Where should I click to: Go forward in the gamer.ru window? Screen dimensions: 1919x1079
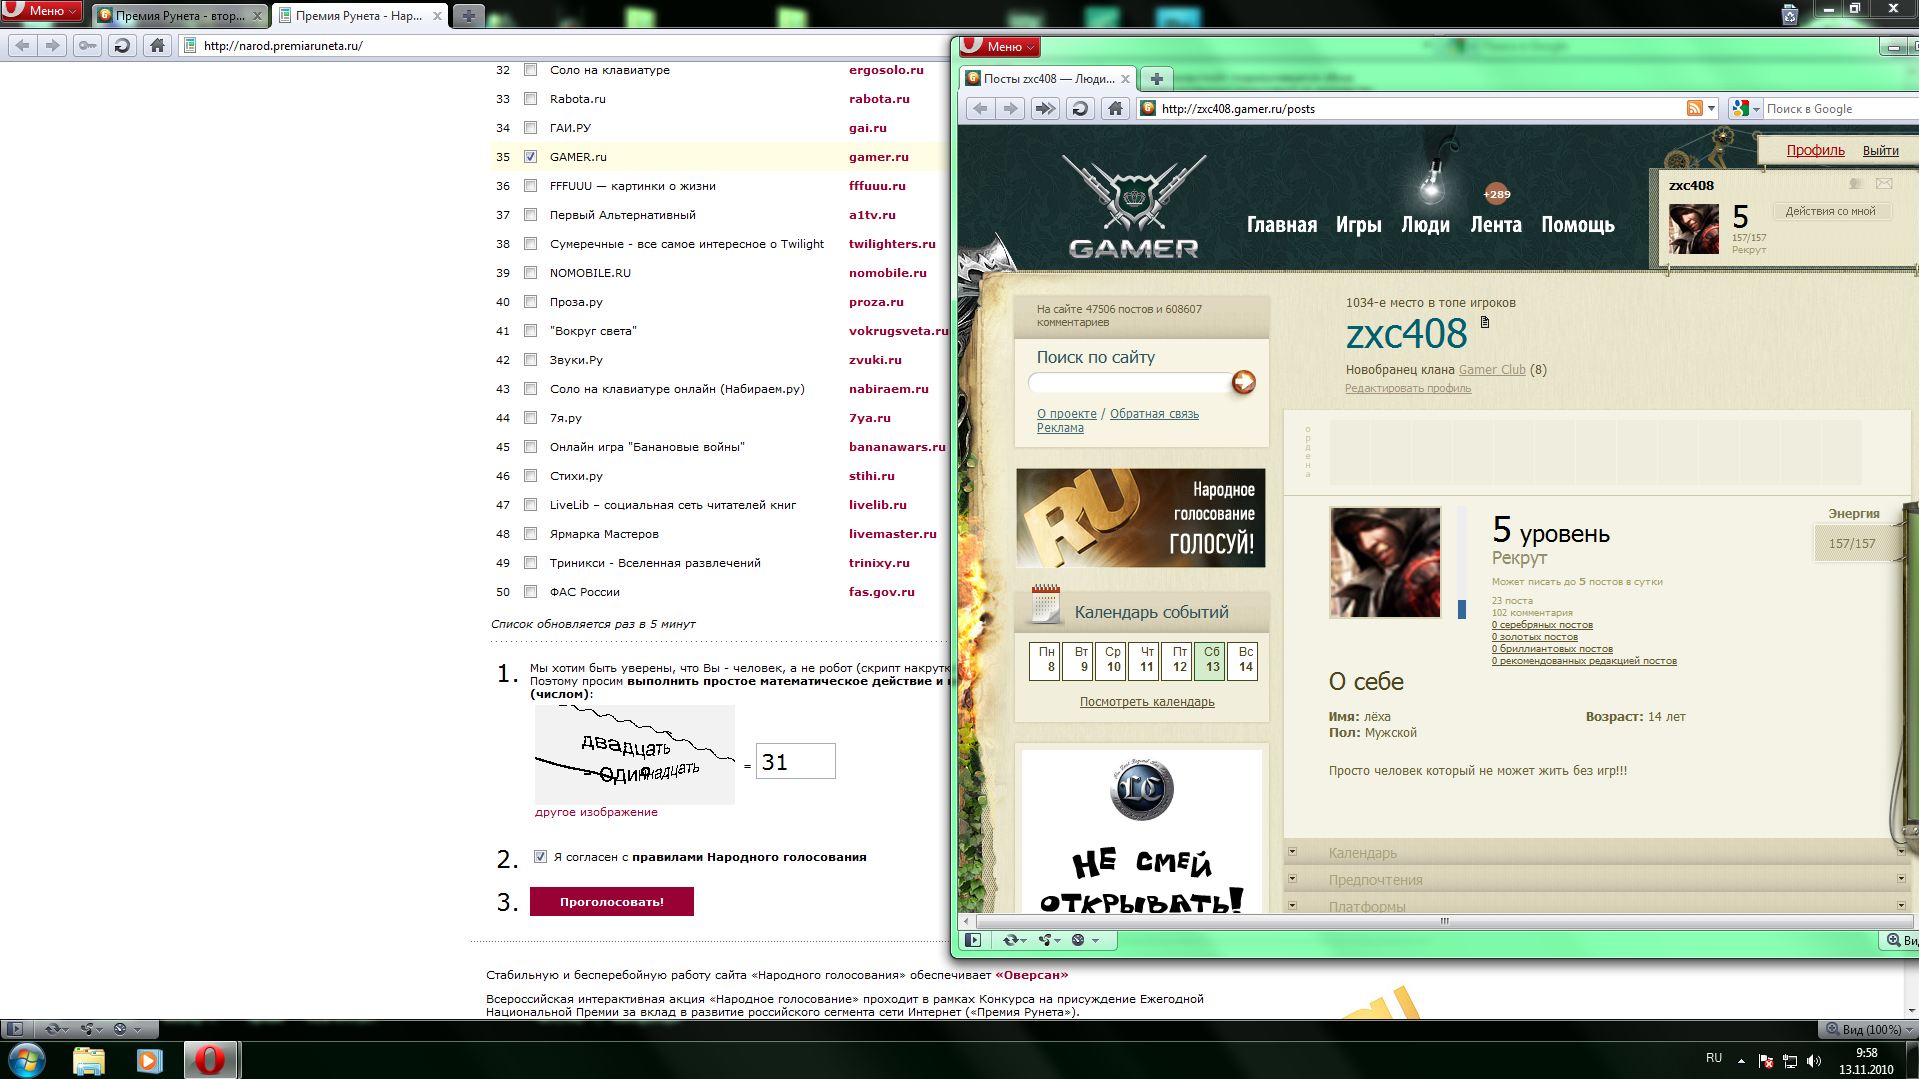(1011, 108)
